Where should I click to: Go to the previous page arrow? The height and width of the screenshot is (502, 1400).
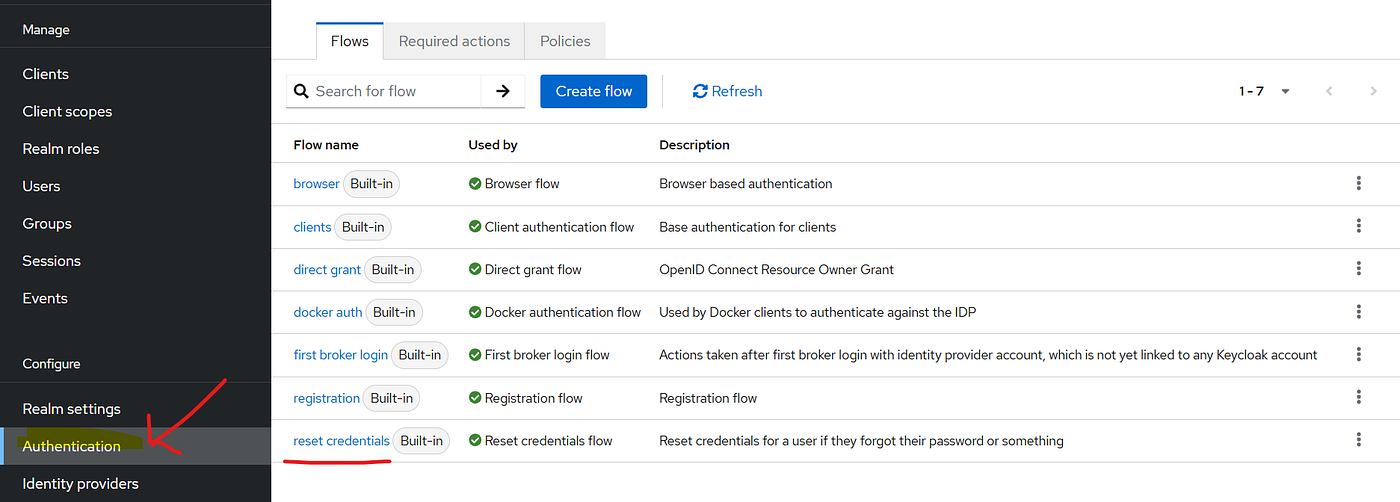[1329, 91]
